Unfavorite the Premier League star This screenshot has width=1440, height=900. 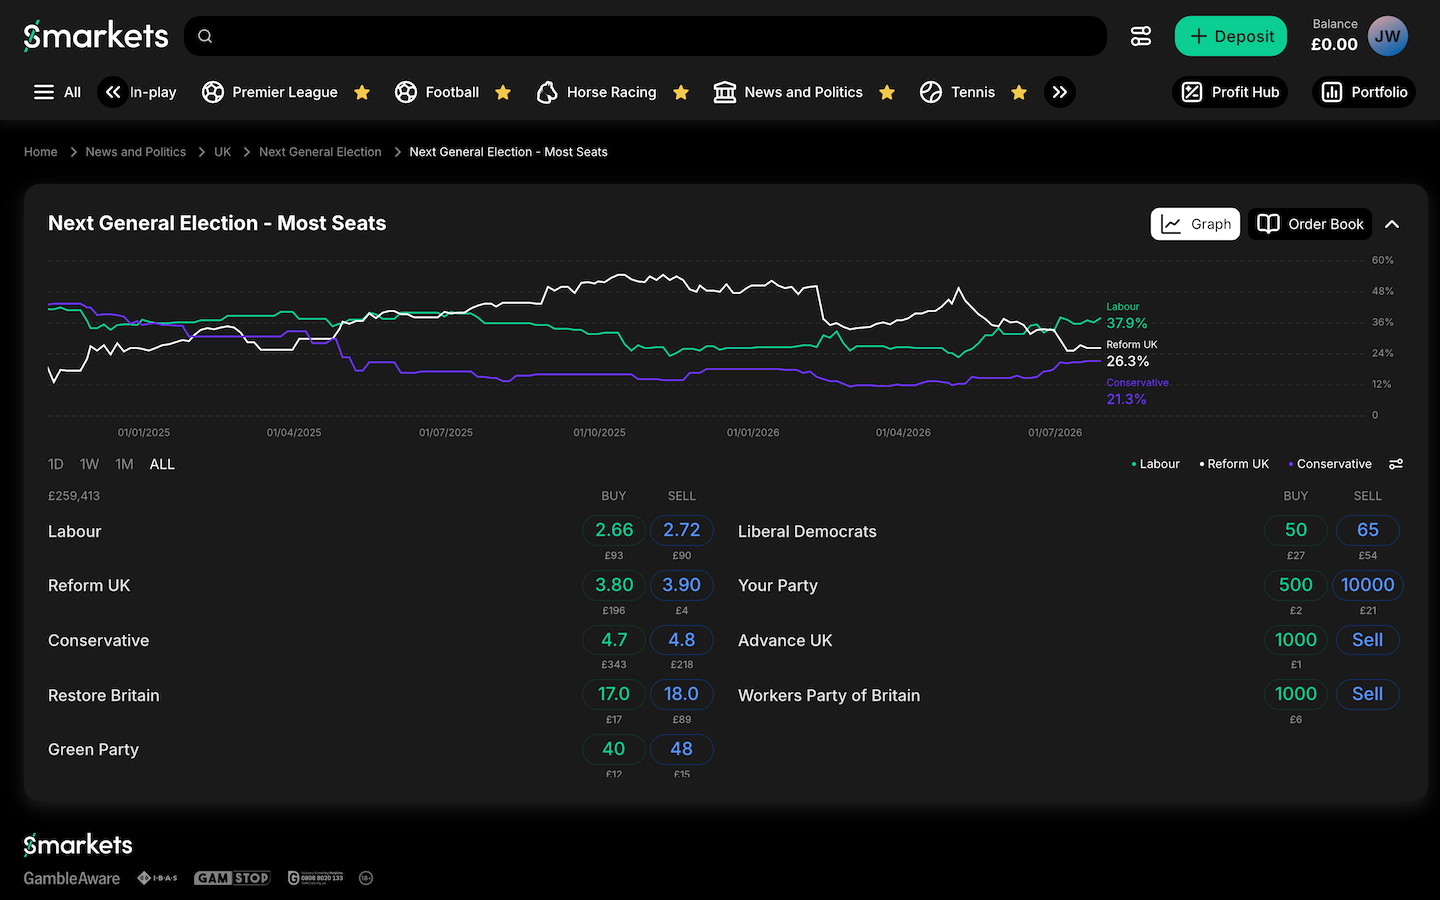pyautogui.click(x=362, y=92)
